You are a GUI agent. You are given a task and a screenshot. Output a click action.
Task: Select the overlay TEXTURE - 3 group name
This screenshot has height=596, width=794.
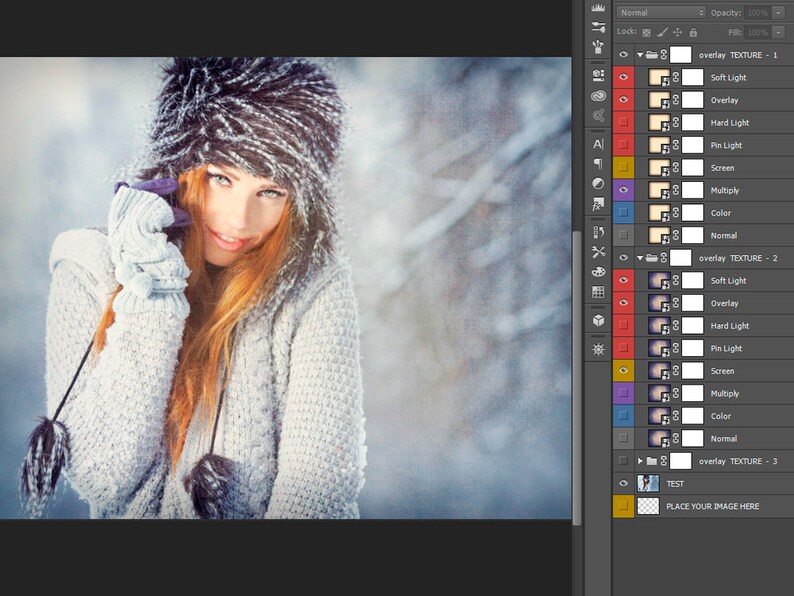pyautogui.click(x=738, y=461)
